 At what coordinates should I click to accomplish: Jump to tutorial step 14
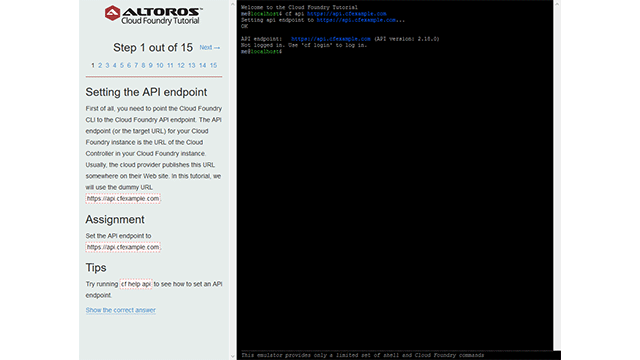coord(202,65)
